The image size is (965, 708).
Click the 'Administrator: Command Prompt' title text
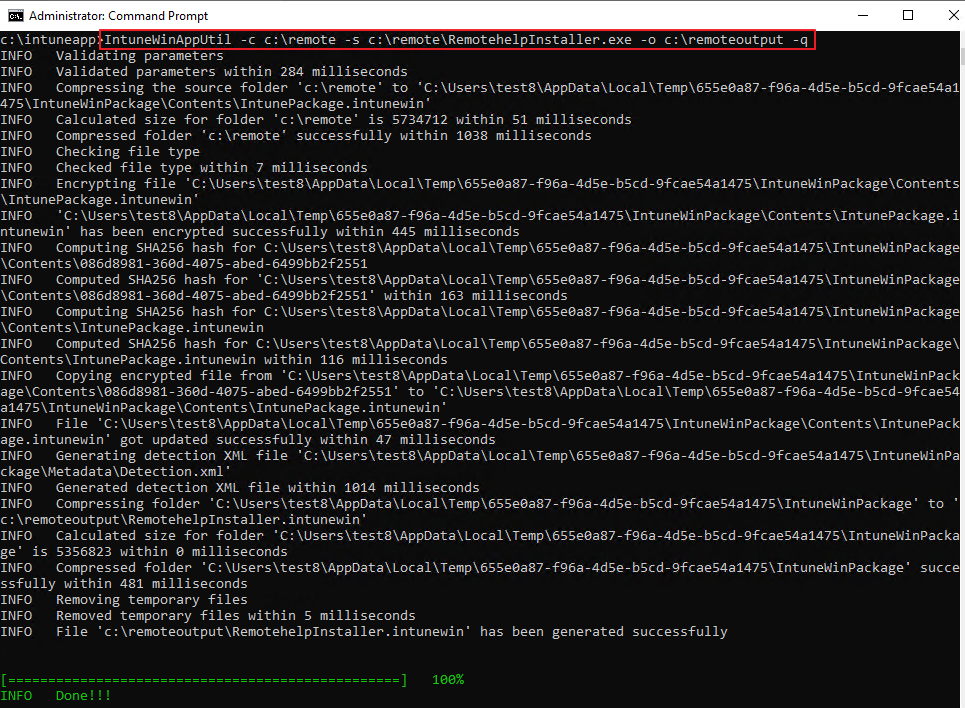pos(118,16)
